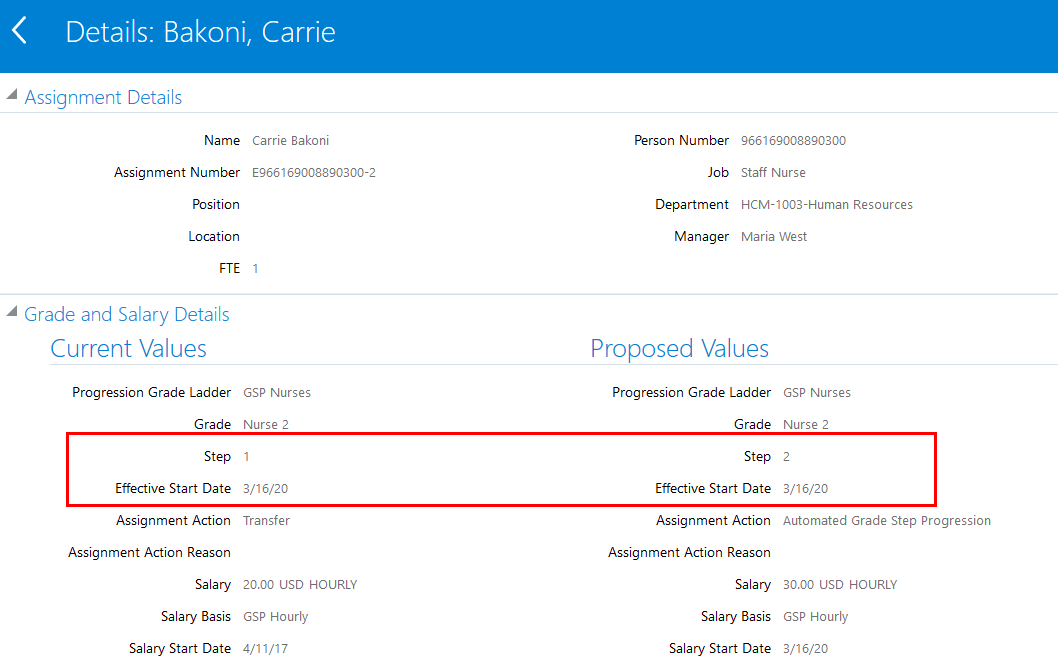This screenshot has width=1058, height=664.
Task: Click the back arrow icon
Action: tap(19, 31)
